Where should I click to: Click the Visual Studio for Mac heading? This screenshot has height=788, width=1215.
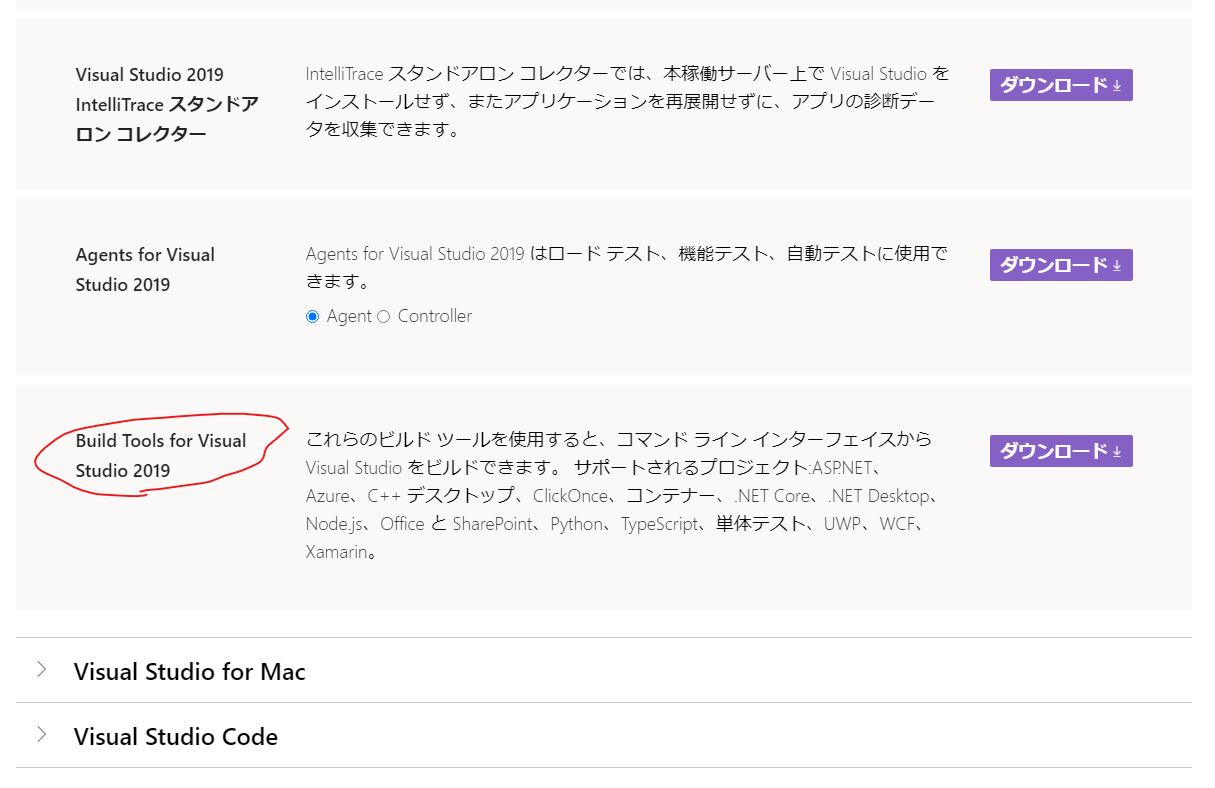point(190,671)
